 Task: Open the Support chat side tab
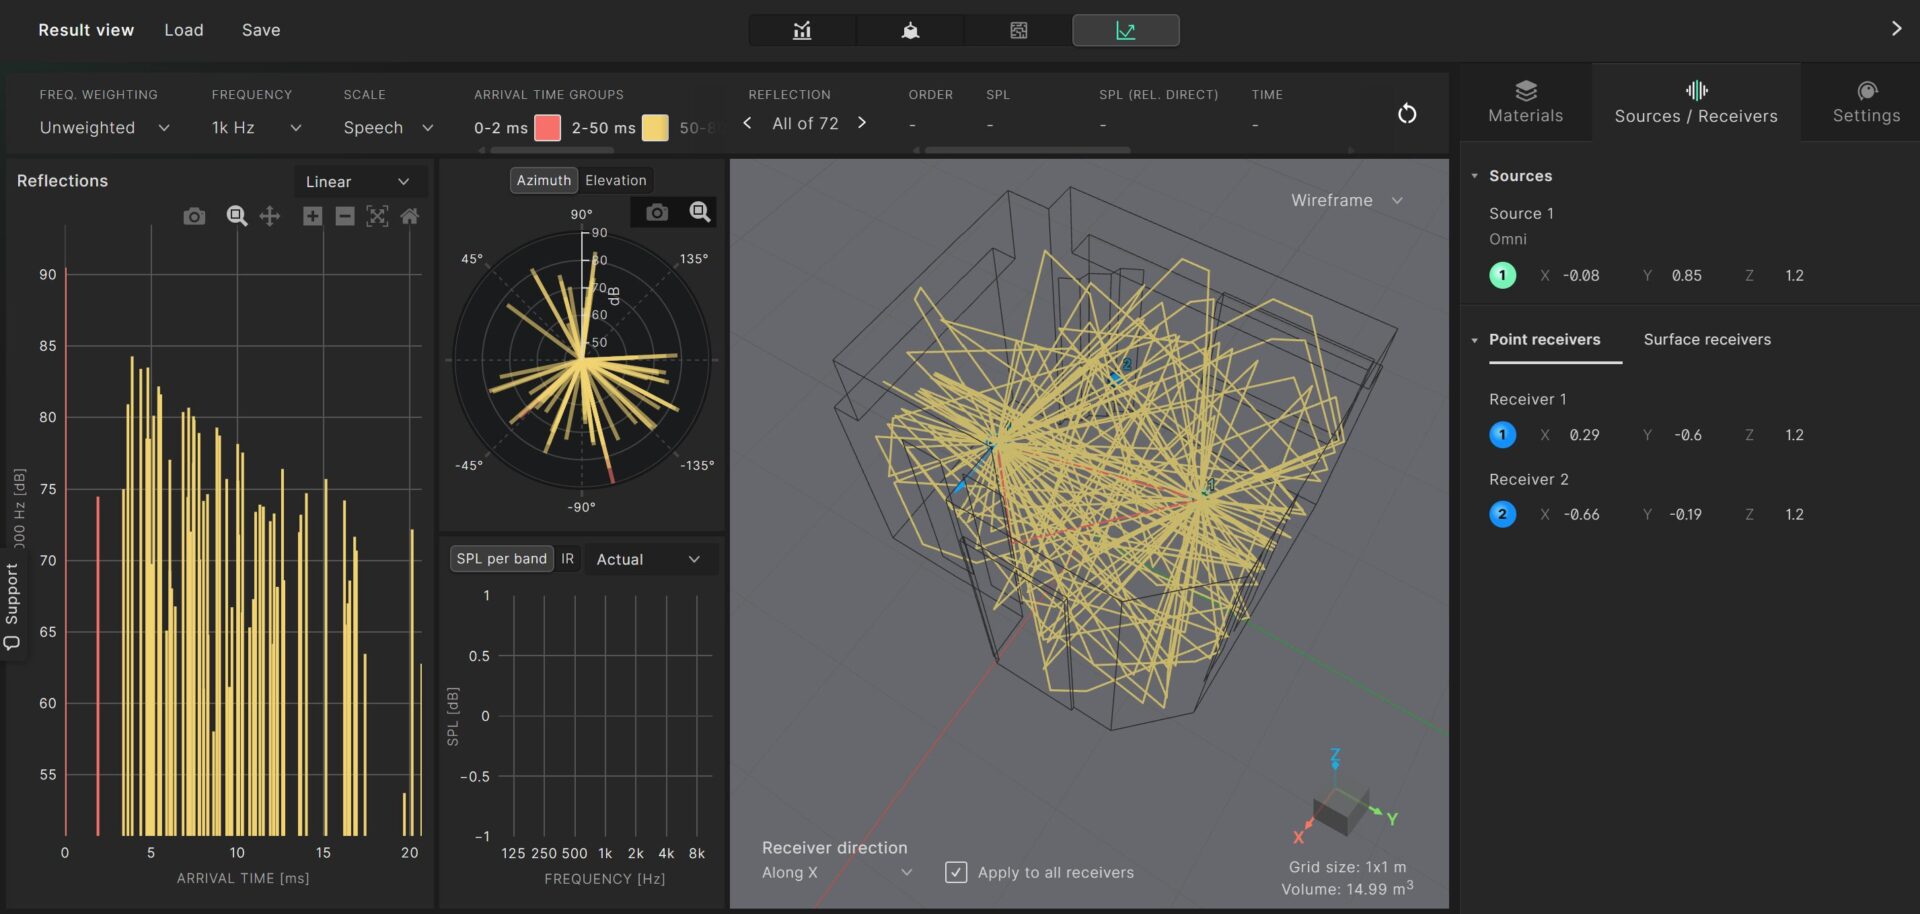(12, 608)
